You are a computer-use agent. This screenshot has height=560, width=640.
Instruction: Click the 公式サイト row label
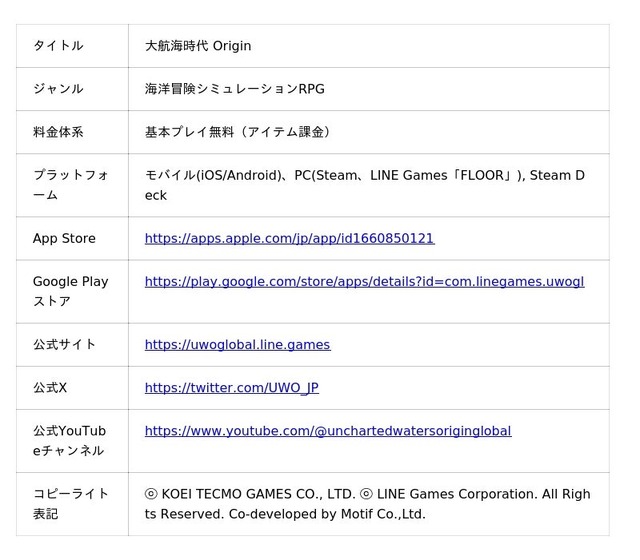64,345
